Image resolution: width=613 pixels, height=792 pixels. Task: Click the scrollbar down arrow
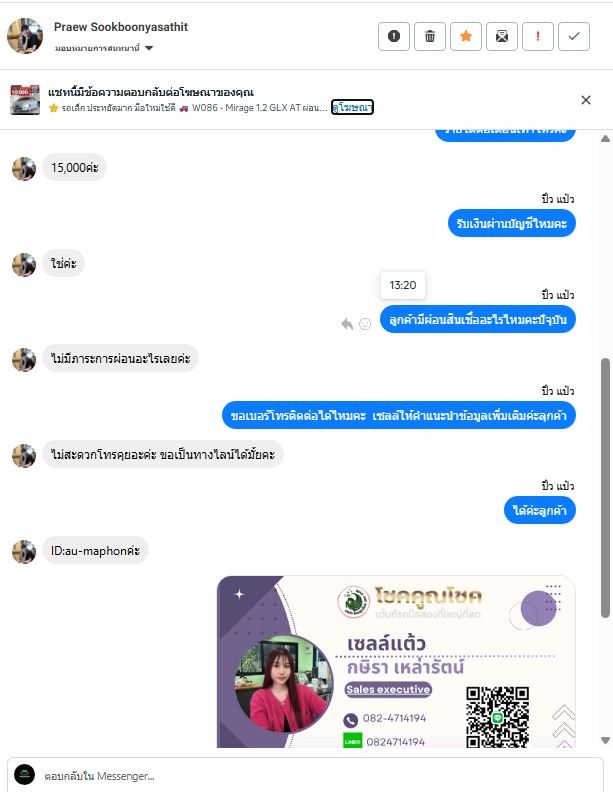coord(605,740)
